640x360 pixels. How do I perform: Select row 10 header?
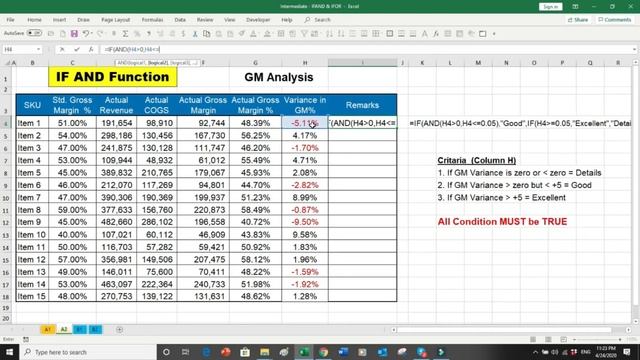[6, 198]
